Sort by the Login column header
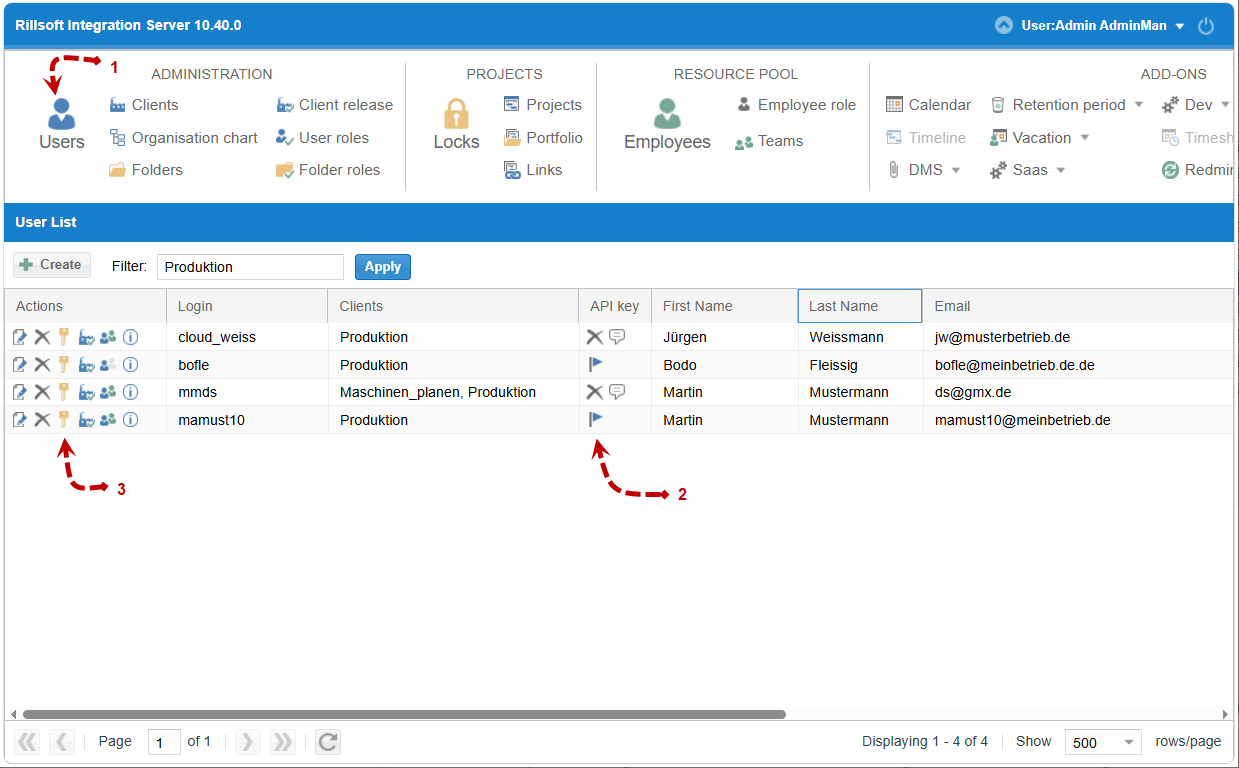 [247, 306]
